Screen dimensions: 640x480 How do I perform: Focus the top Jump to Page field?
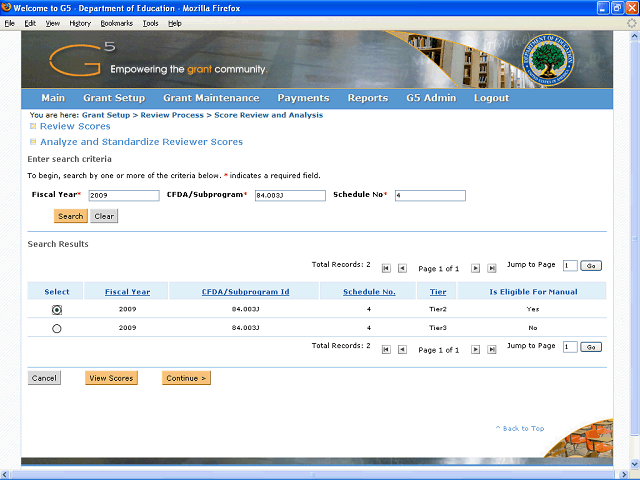pos(570,266)
